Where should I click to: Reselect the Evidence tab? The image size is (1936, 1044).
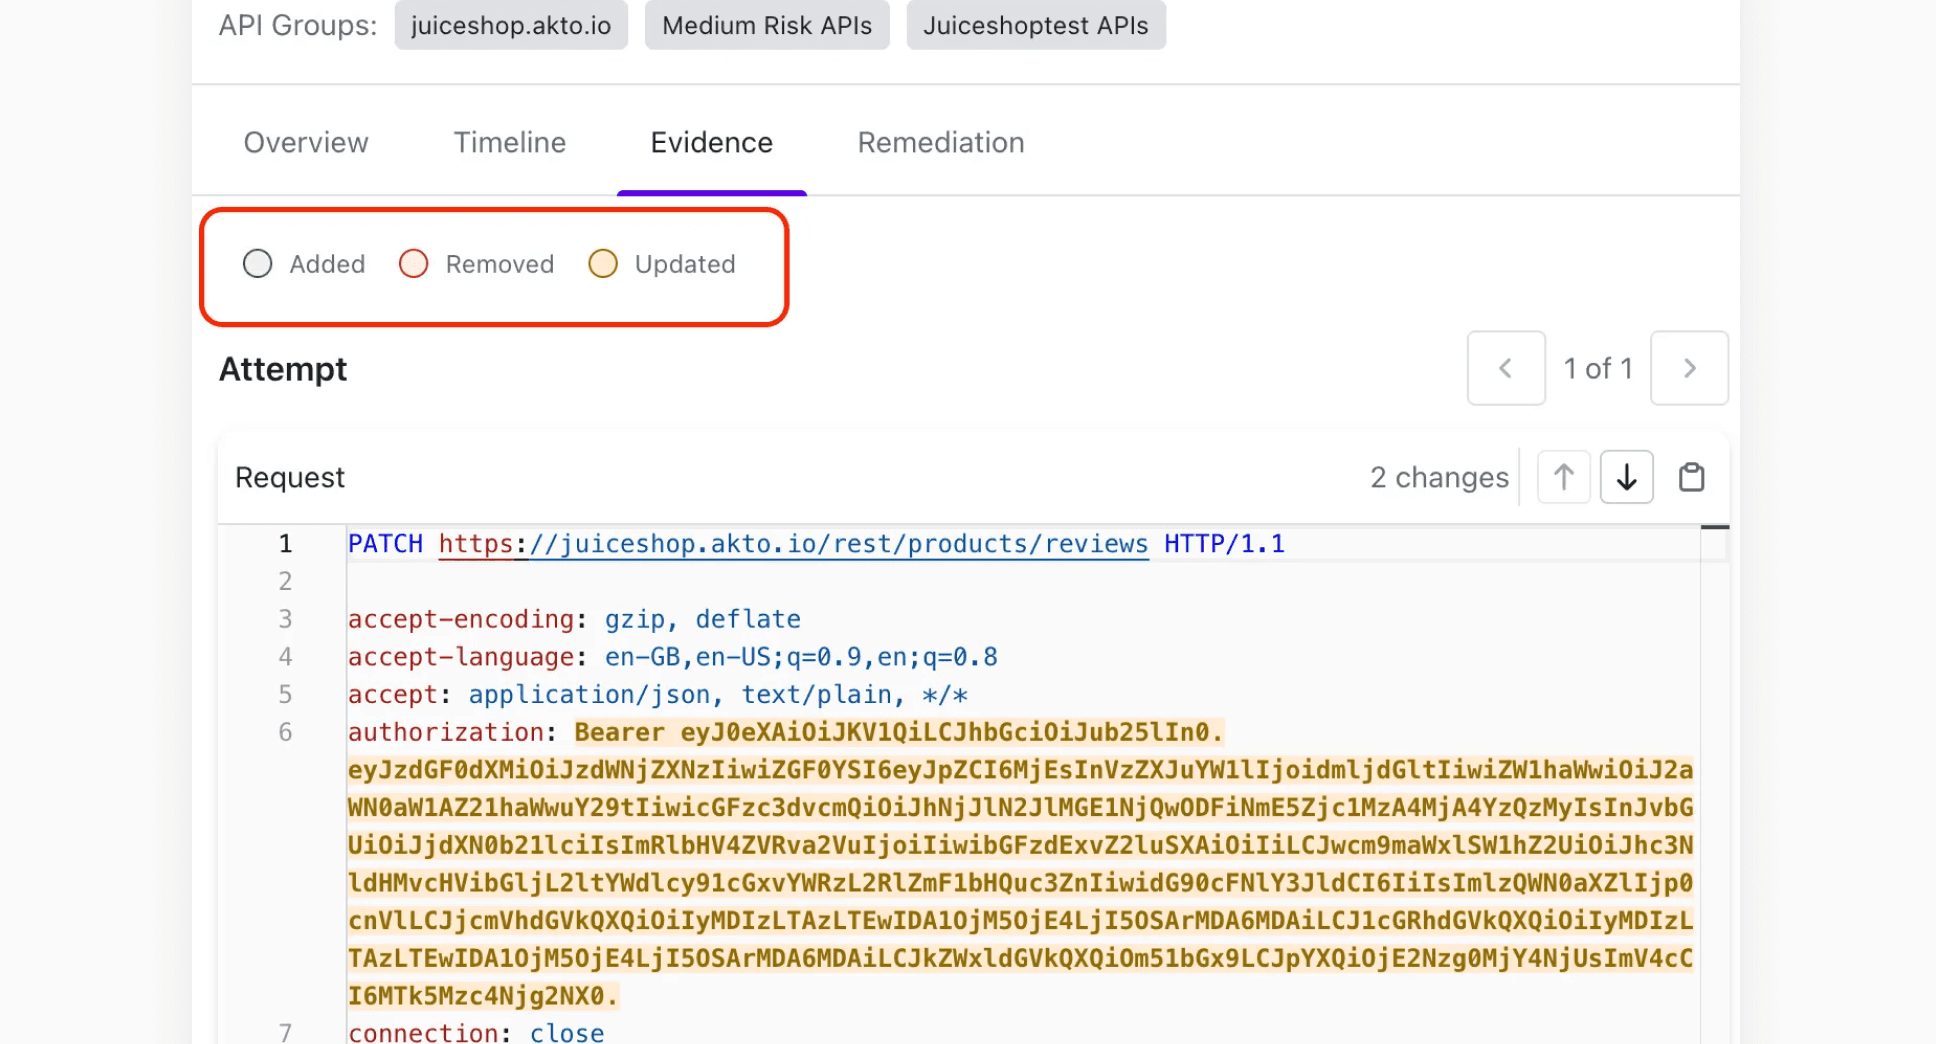(711, 142)
